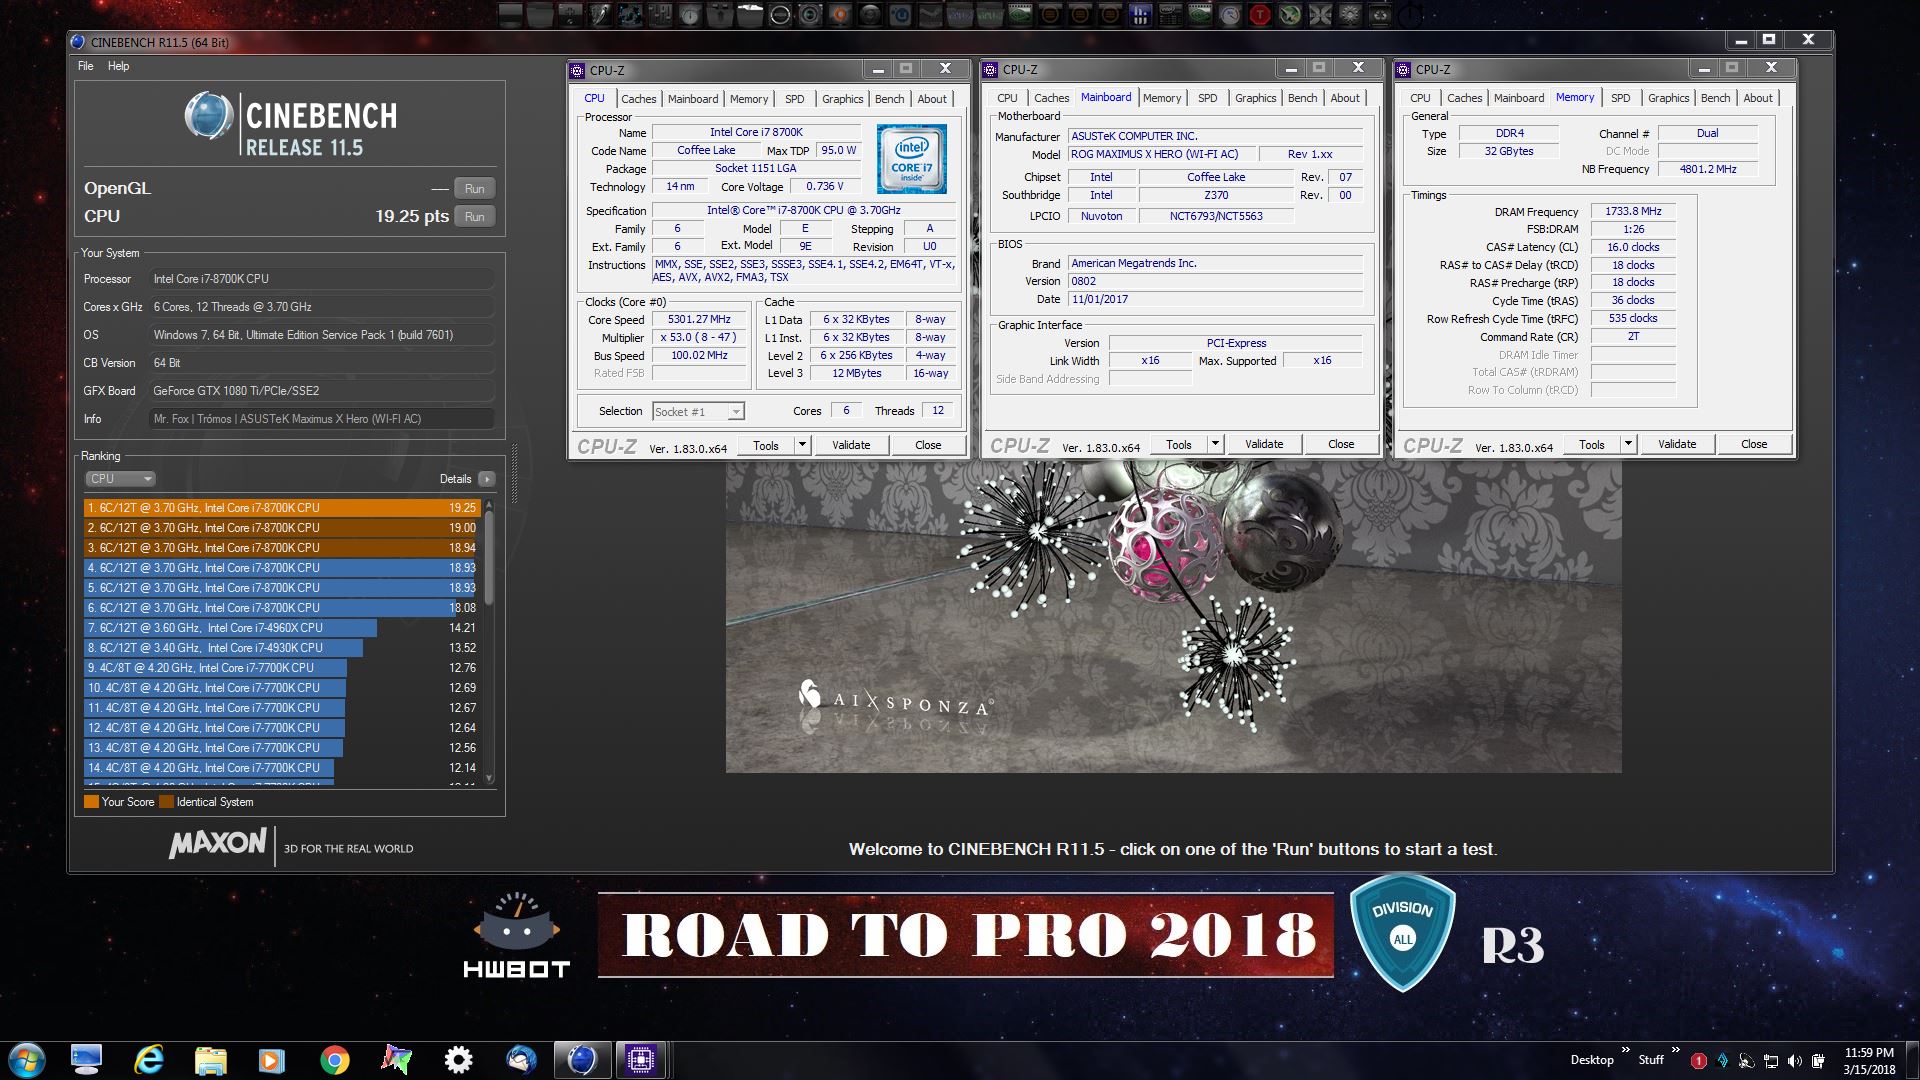1920x1080 pixels.
Task: Click the Ranking scrollbar down arrow
Action: coord(489,778)
